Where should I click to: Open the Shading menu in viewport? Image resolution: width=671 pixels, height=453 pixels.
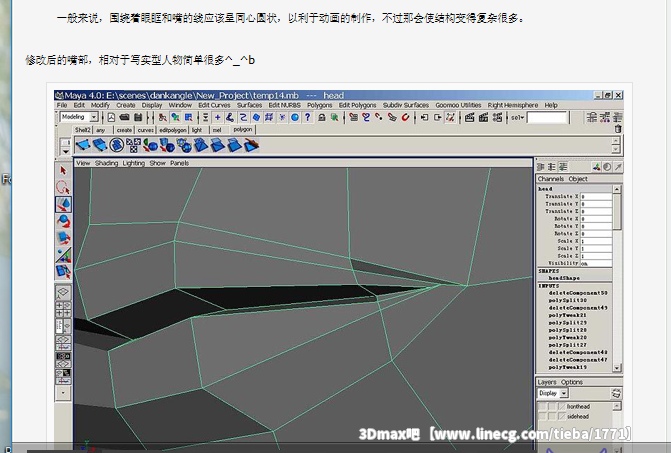[105, 162]
